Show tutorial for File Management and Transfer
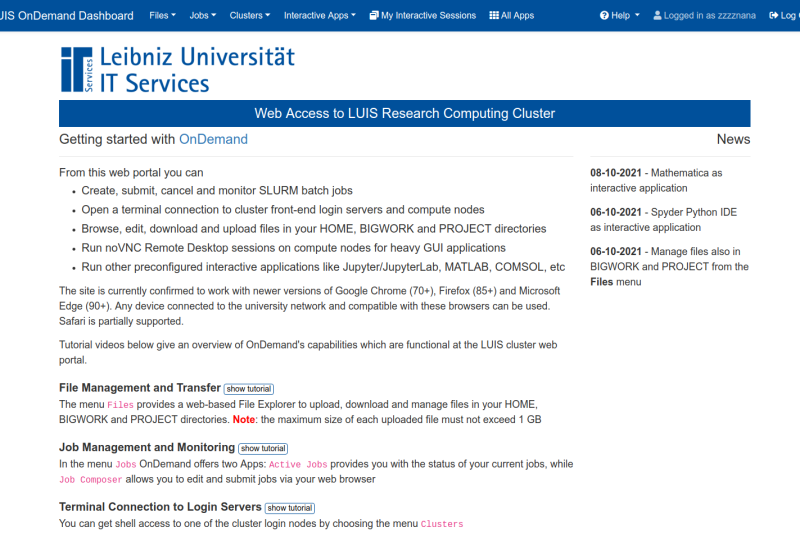This screenshot has height=536, width=800. pyautogui.click(x=248, y=389)
